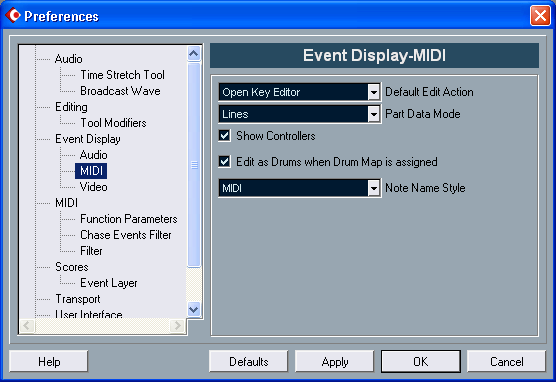Select Transport in the preferences tree

78,299
